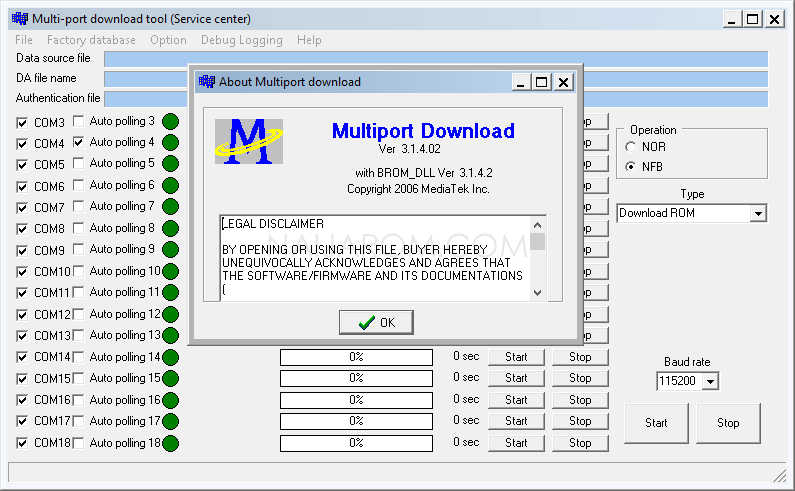This screenshot has height=491, width=795.
Task: Open the Option menu
Action: click(x=168, y=40)
